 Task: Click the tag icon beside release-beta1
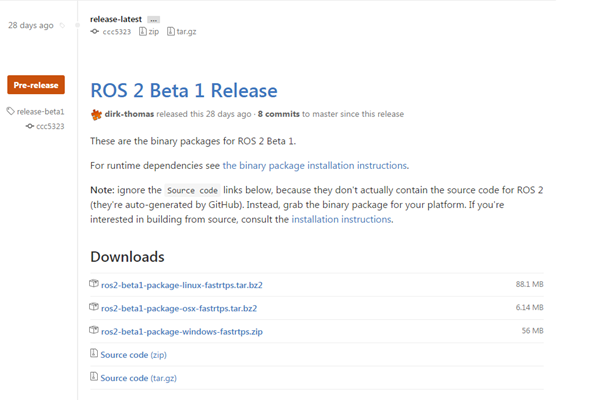10,111
